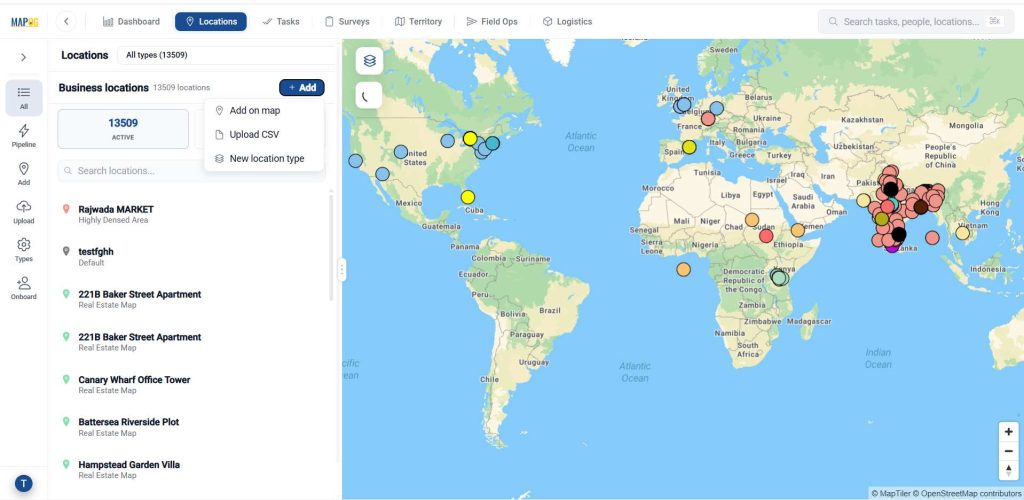This screenshot has width=1024, height=500.
Task: Select the Locations tab
Action: point(211,22)
